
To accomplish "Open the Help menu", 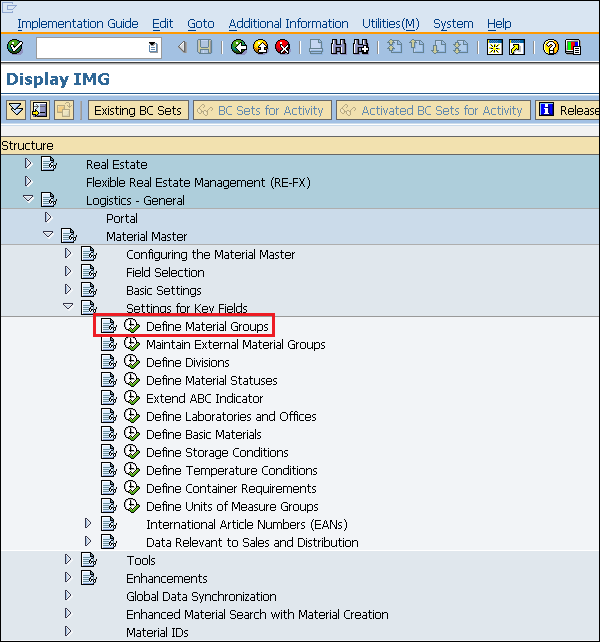I will 499,24.
